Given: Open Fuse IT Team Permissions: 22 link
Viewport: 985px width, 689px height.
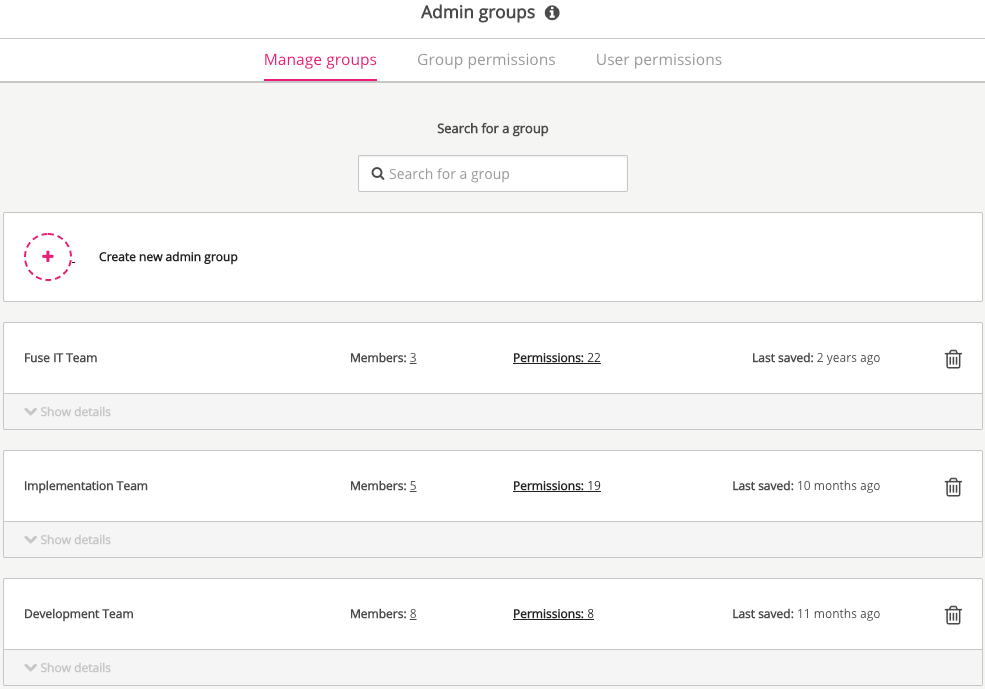Looking at the screenshot, I should pos(556,358).
